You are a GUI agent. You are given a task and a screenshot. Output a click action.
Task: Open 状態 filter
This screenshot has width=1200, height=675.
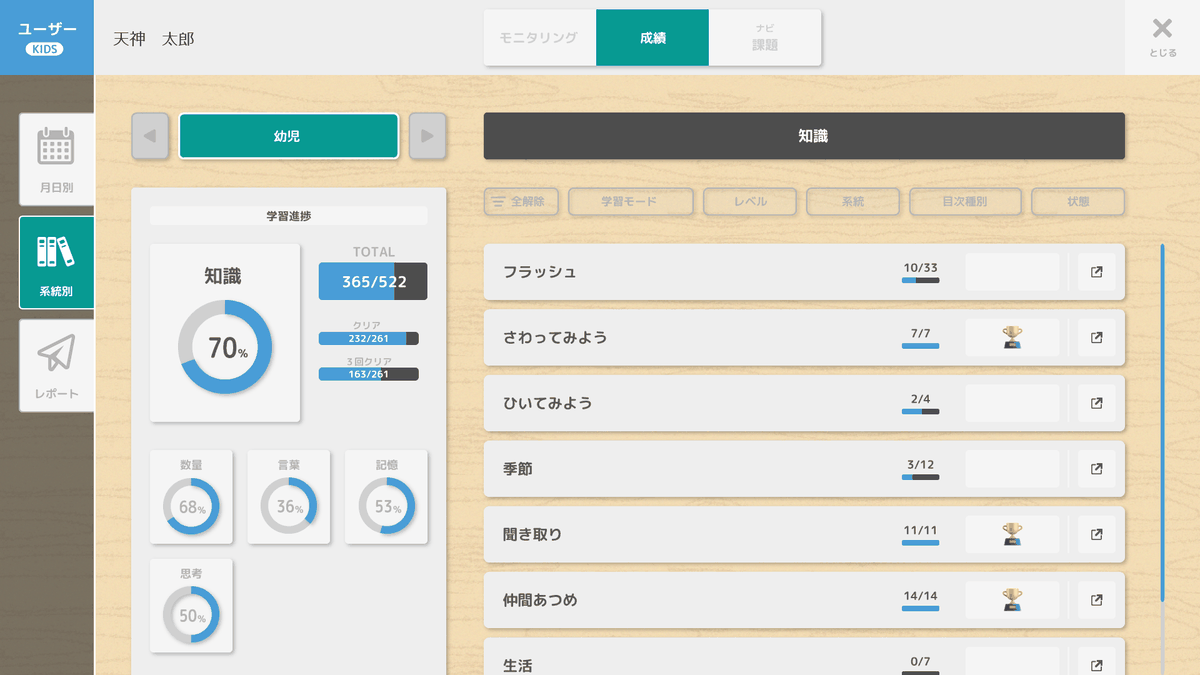coord(1078,201)
